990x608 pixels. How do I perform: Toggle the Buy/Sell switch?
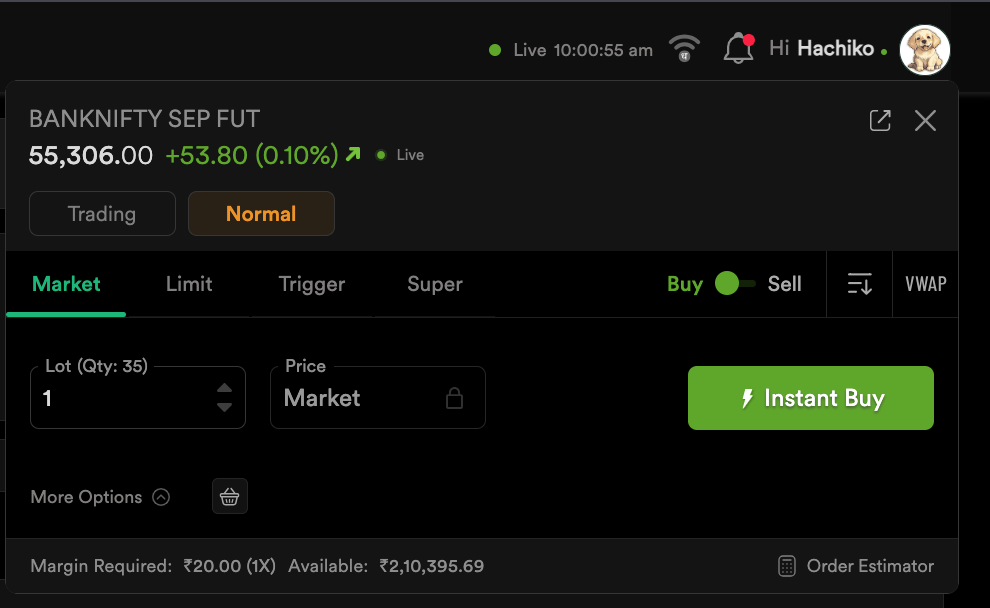(x=735, y=284)
